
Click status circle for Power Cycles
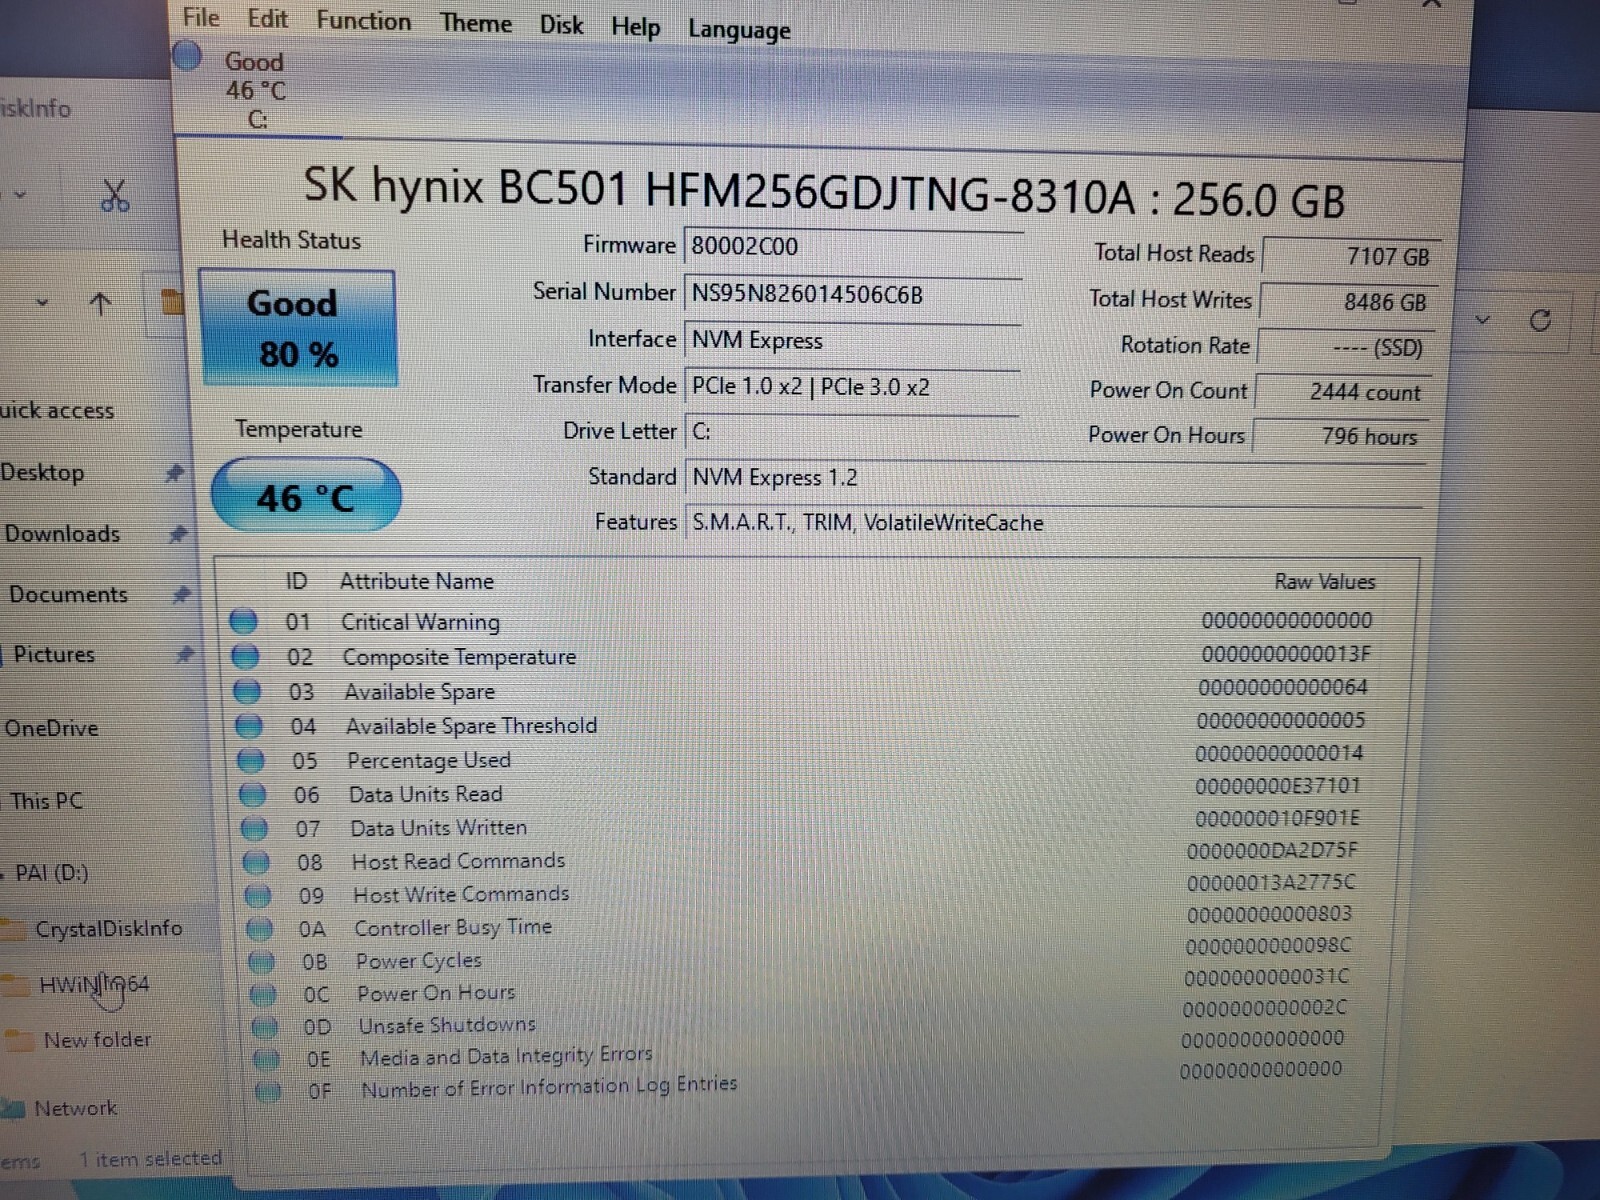262,962
